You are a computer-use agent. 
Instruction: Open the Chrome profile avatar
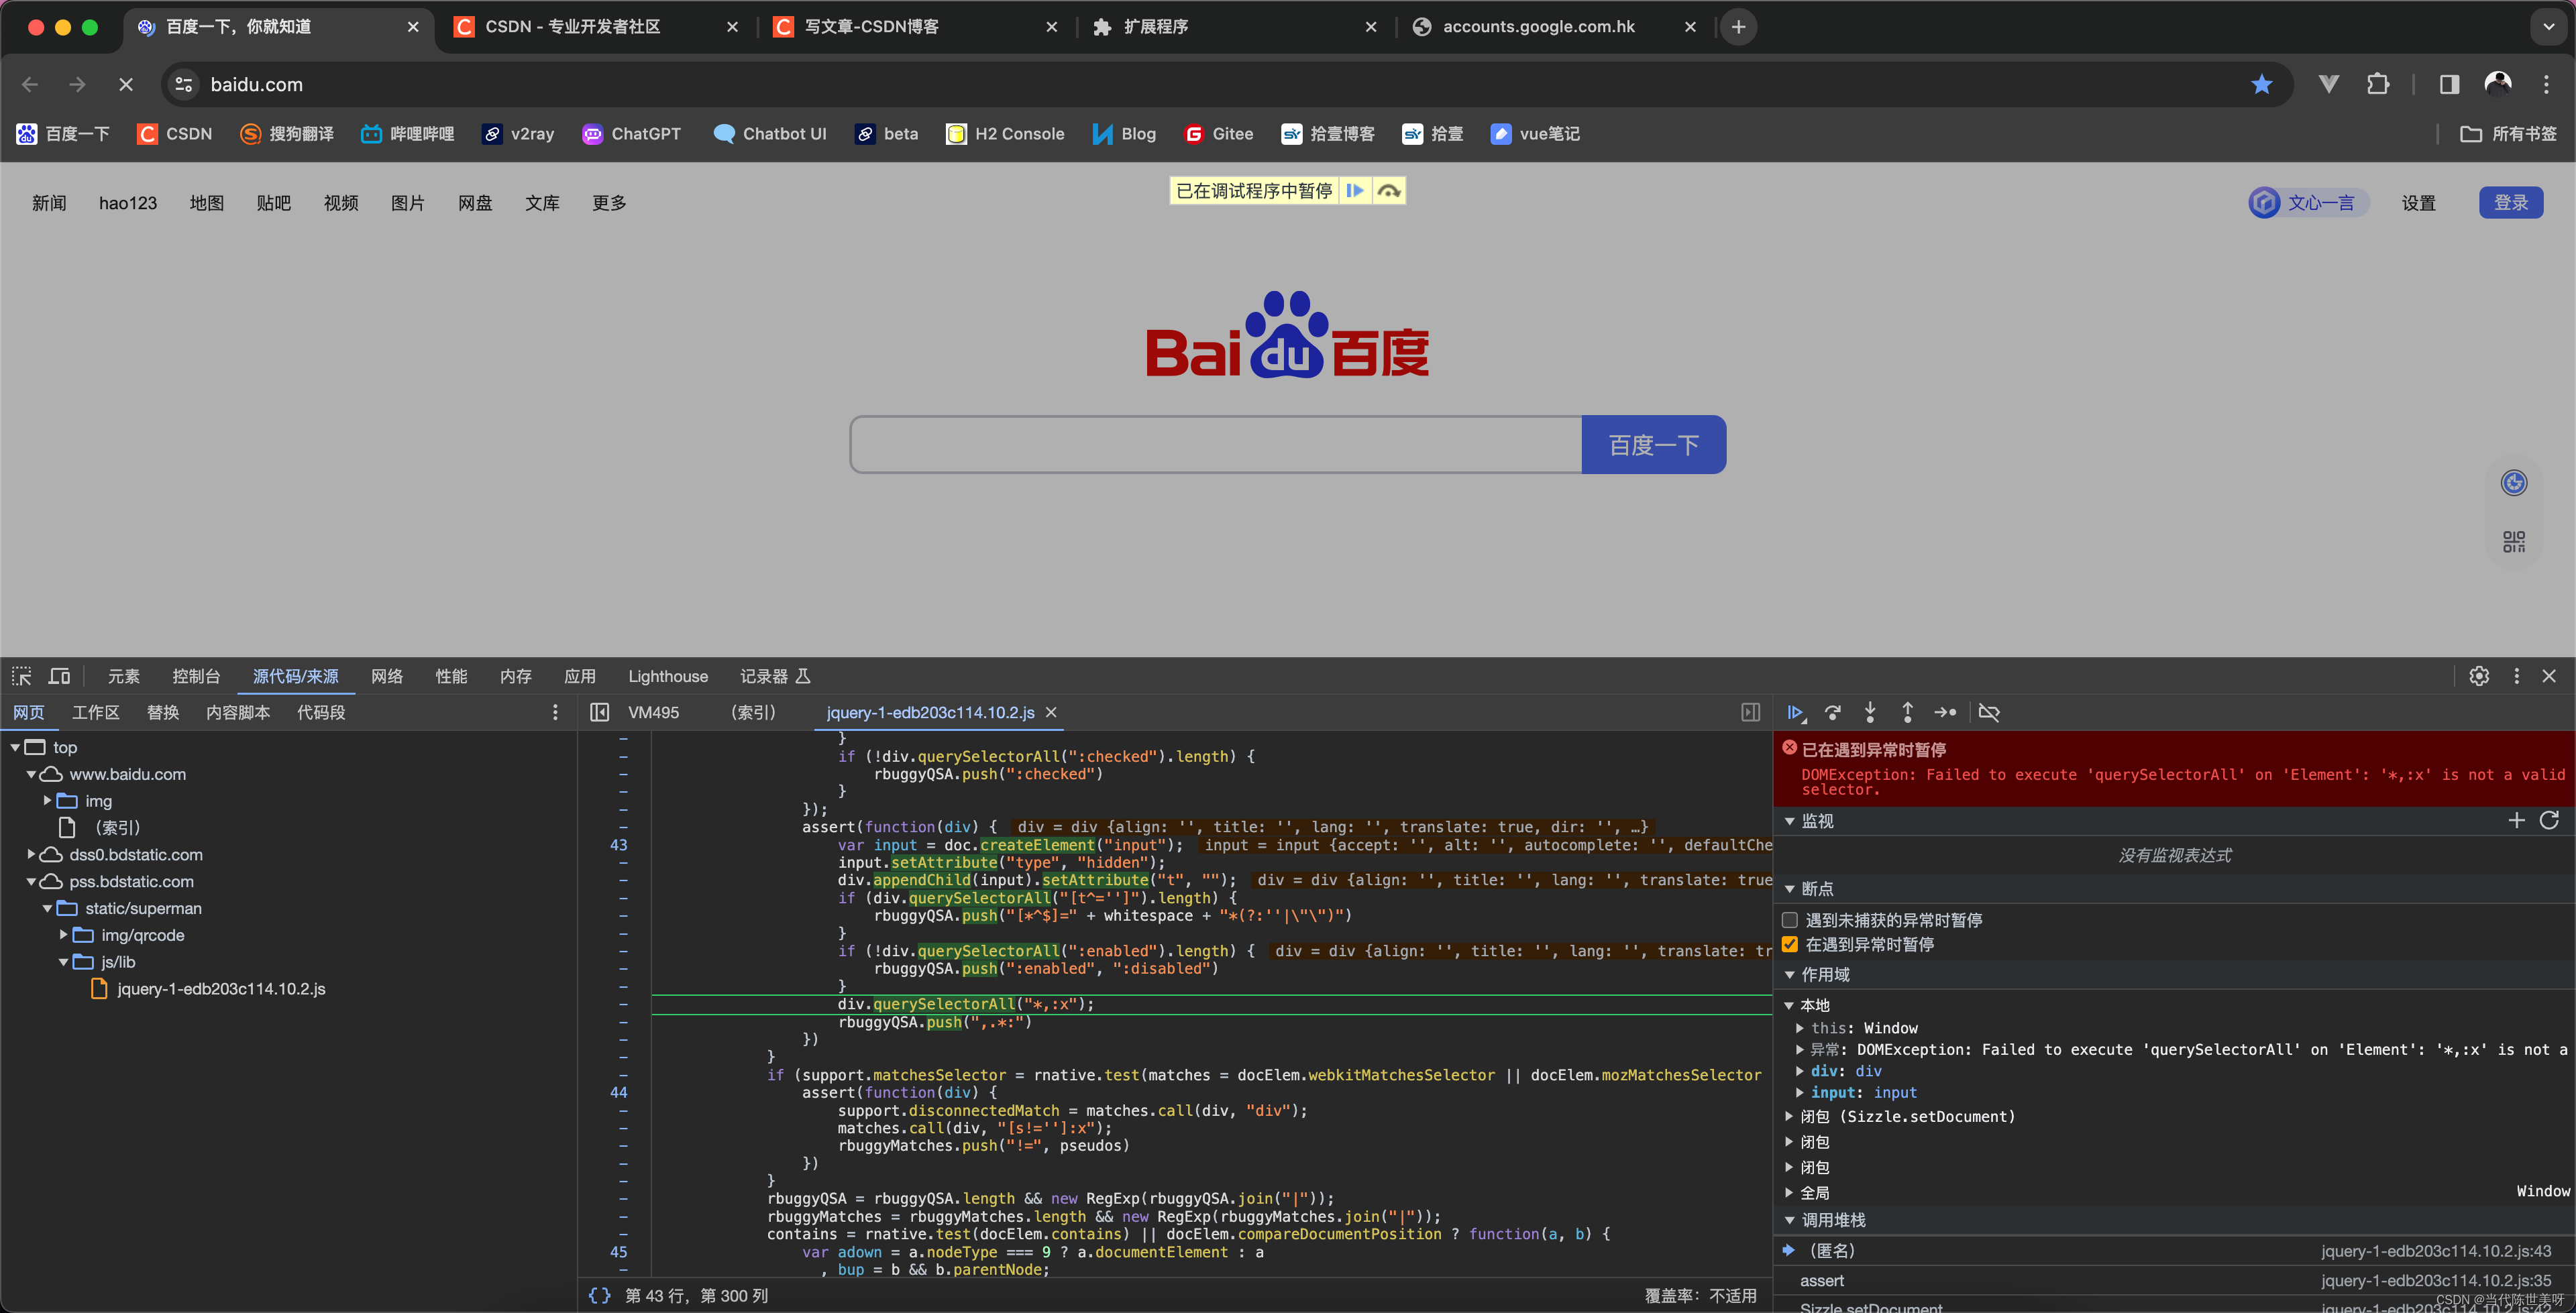pyautogui.click(x=2498, y=84)
